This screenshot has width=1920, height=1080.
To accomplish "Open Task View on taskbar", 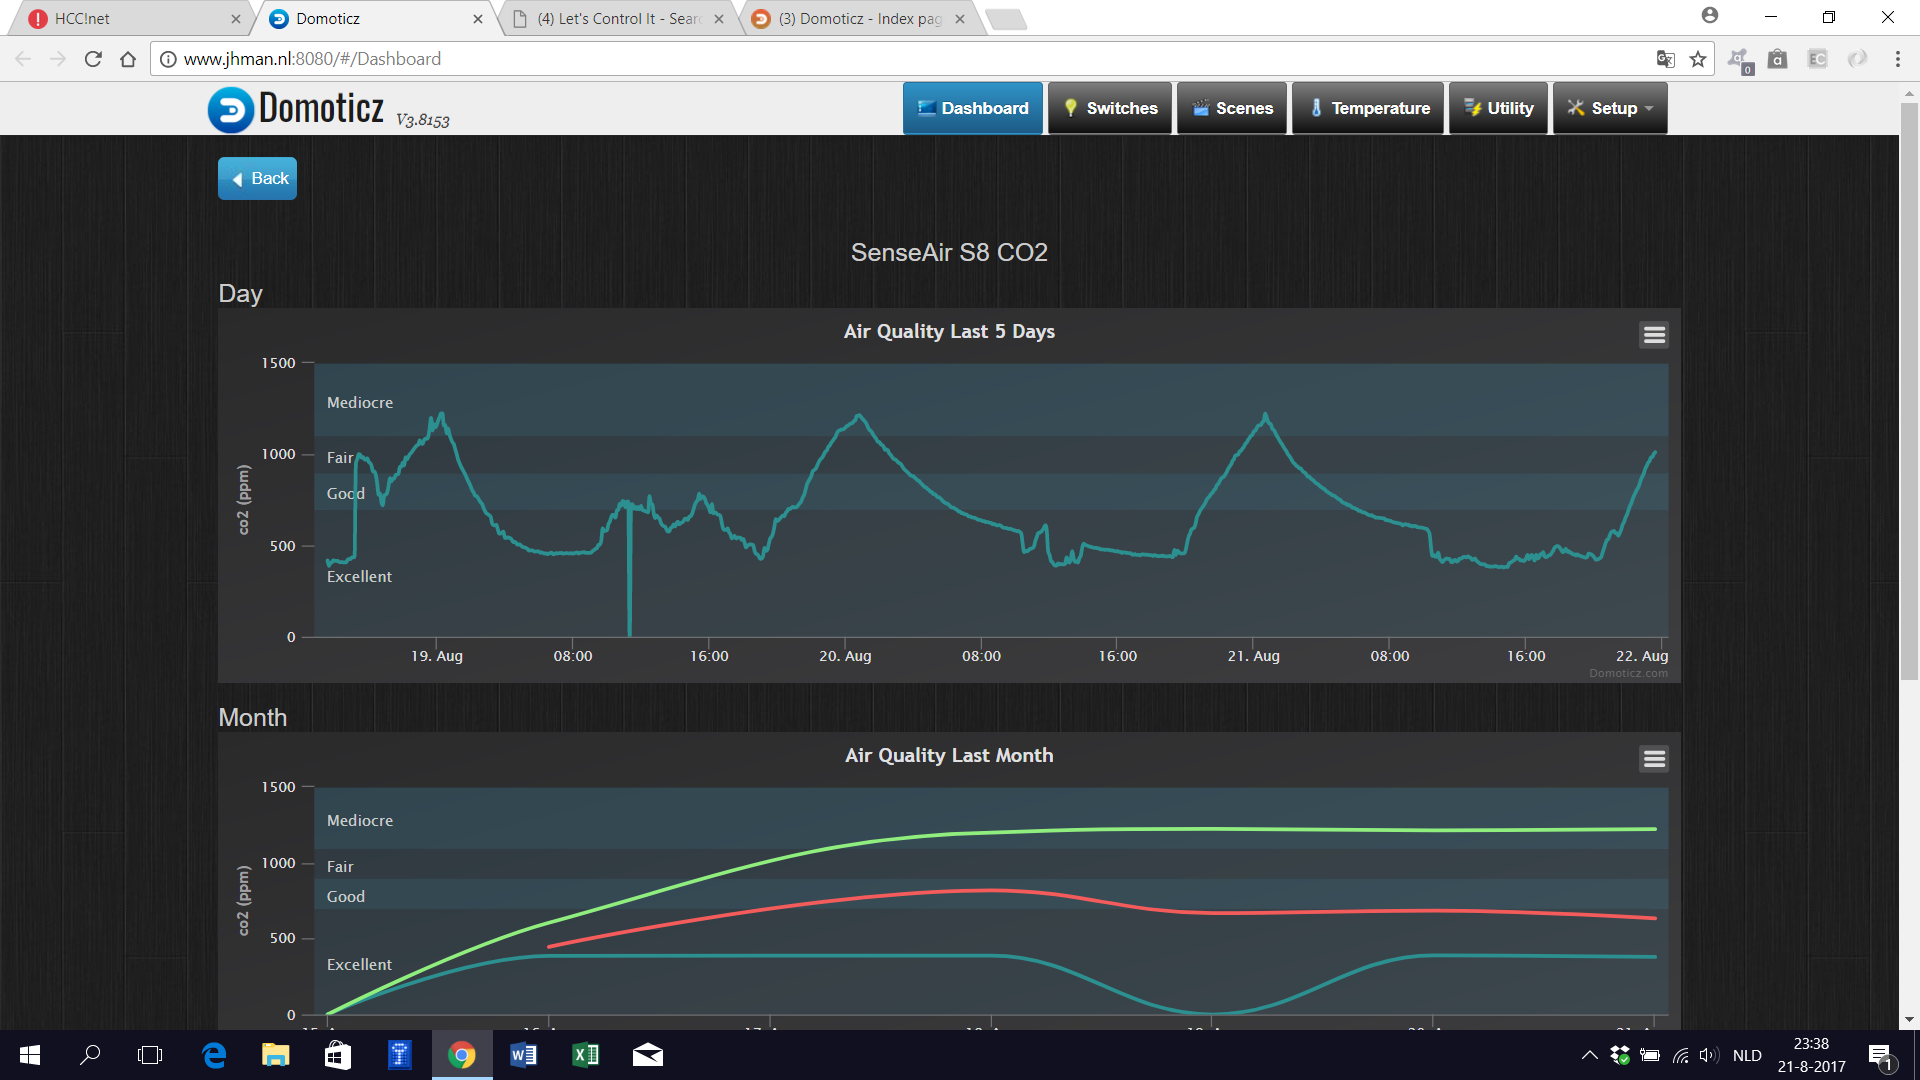I will point(150,1055).
